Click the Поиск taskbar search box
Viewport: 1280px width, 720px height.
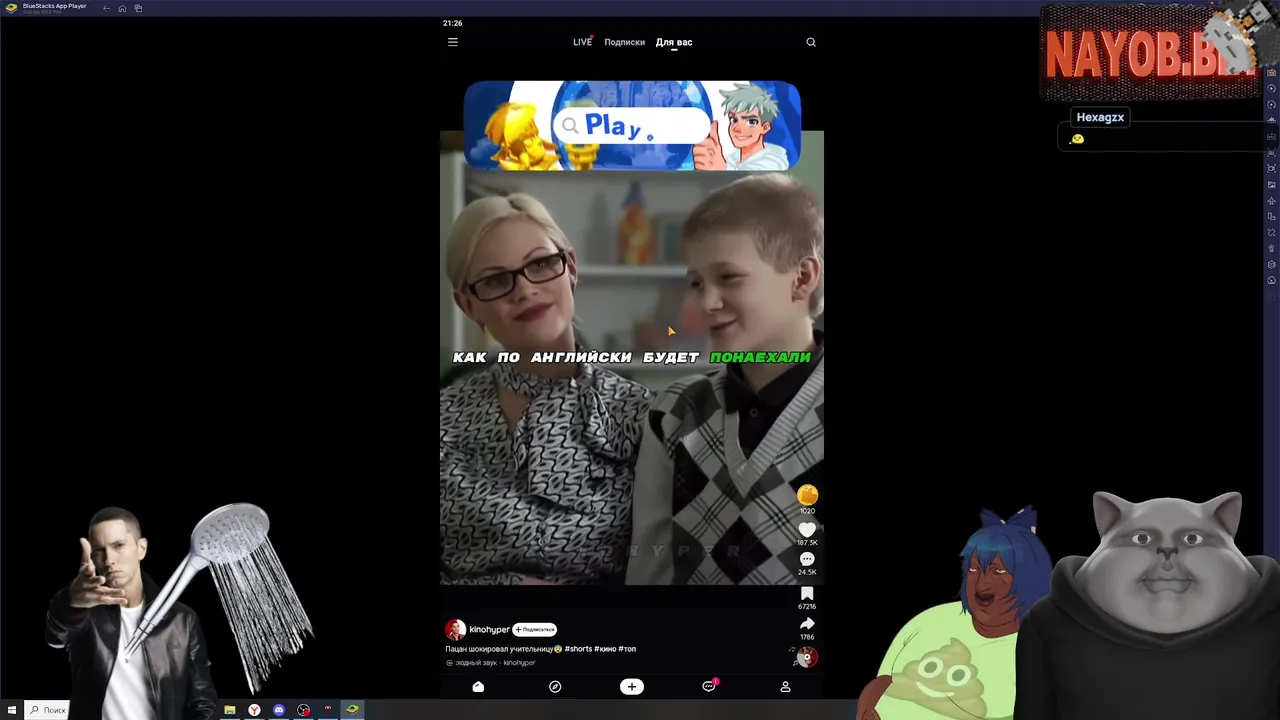coord(46,710)
